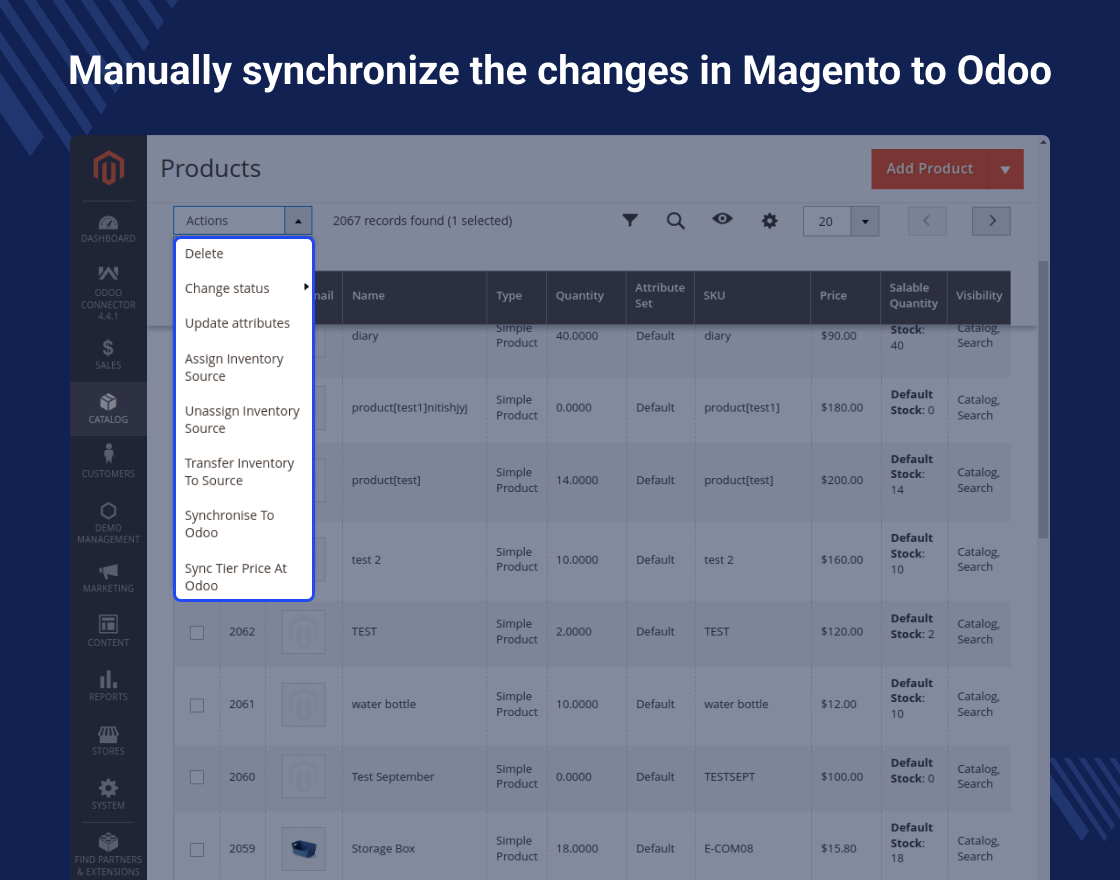
Task: Tick checkbox for product 2059 Storage Box
Action: point(197,849)
